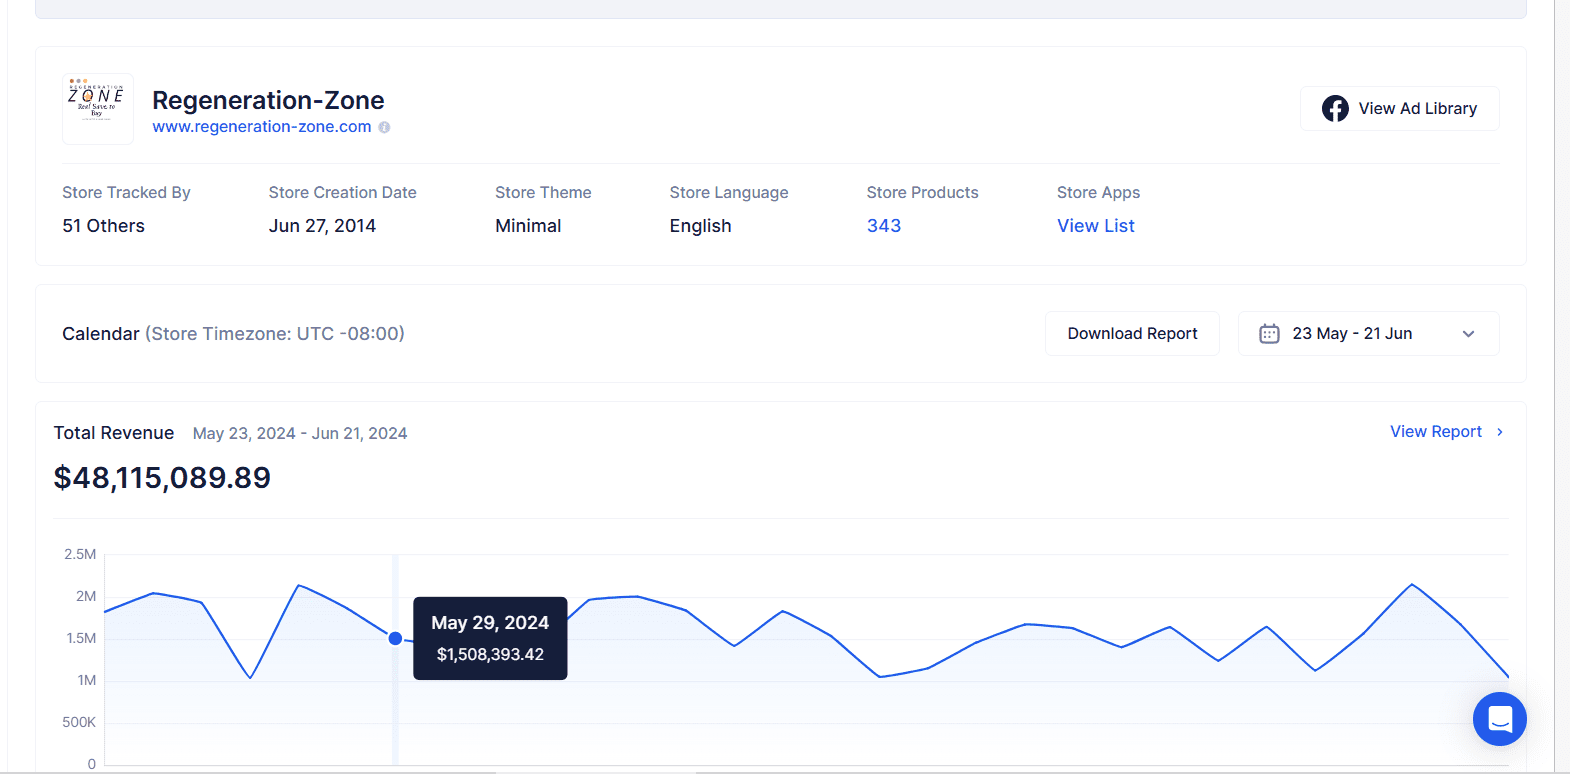The image size is (1570, 774).
Task: Click the Calendar store timezone label
Action: click(233, 334)
